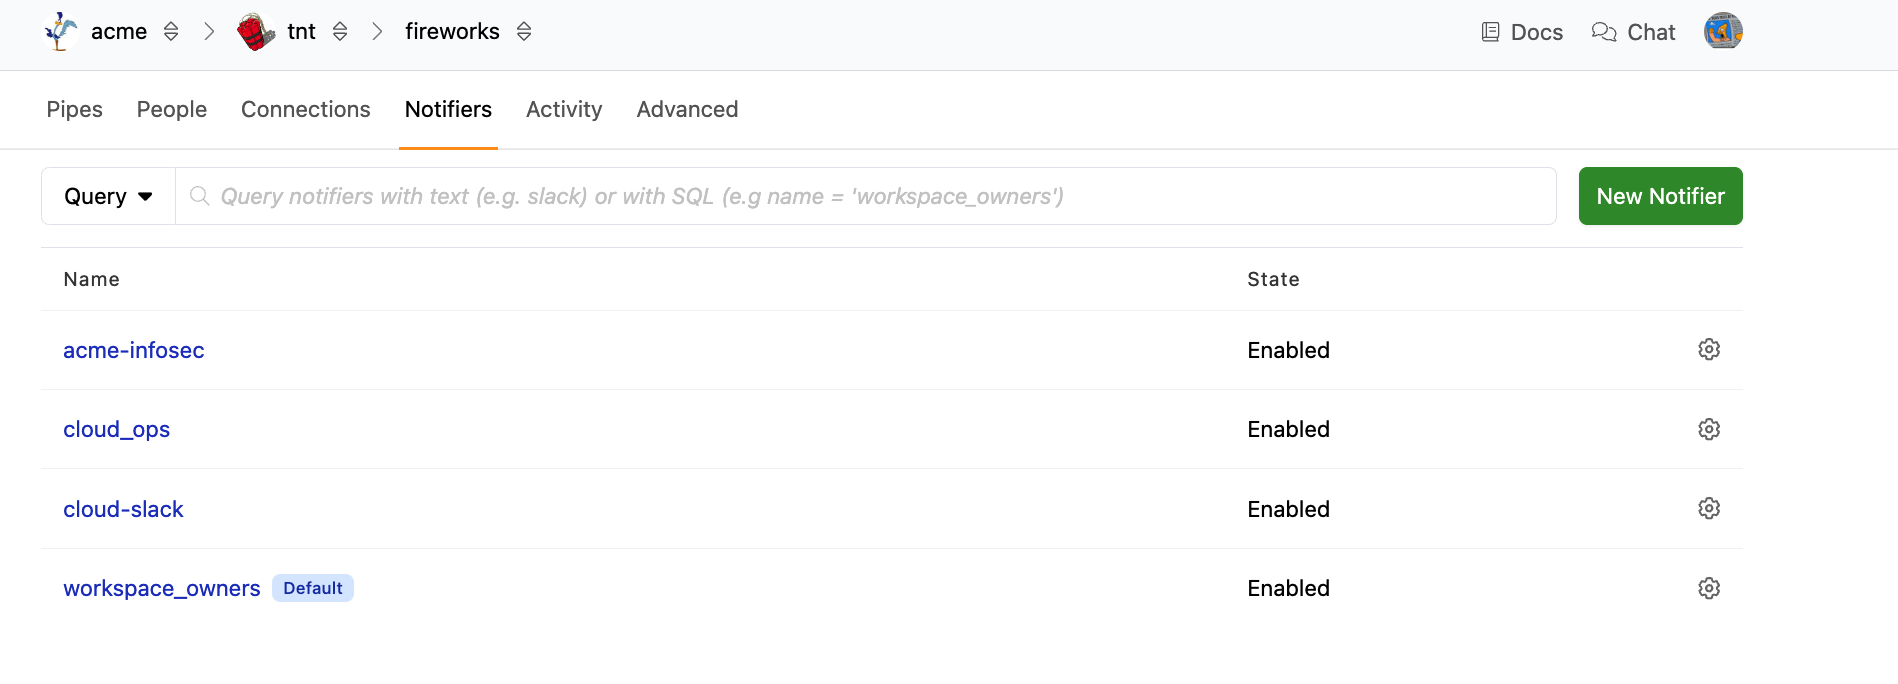This screenshot has height=684, width=1898.
Task: Expand the fireworks mod switcher
Action: (x=524, y=32)
